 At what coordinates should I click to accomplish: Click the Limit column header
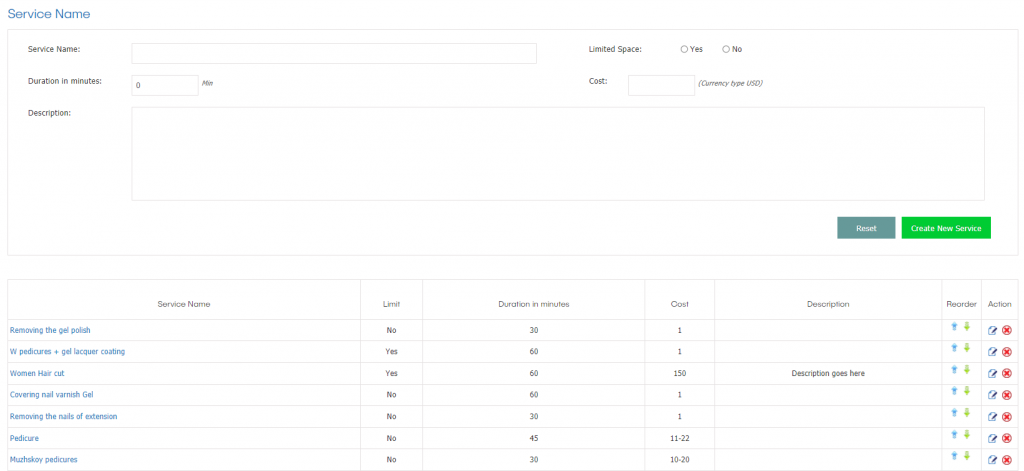(x=391, y=304)
